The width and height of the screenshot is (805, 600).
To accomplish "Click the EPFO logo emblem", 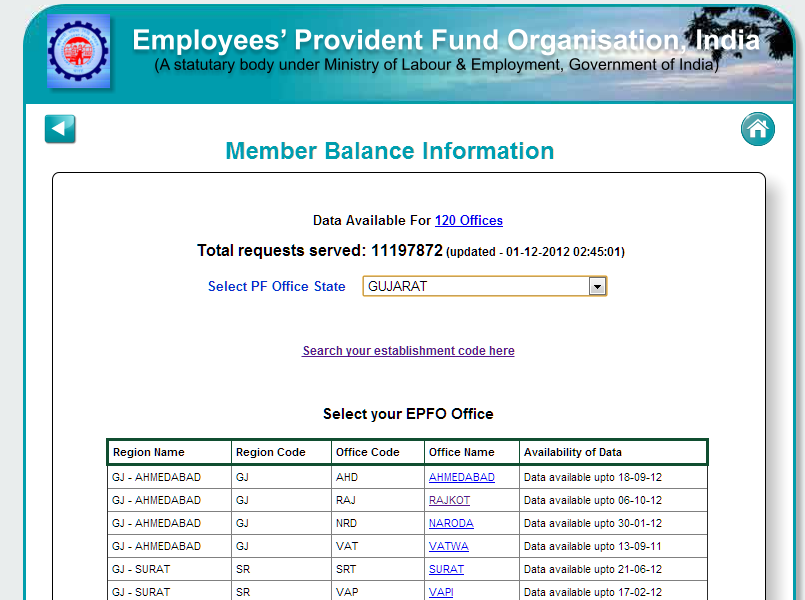I will click(79, 49).
